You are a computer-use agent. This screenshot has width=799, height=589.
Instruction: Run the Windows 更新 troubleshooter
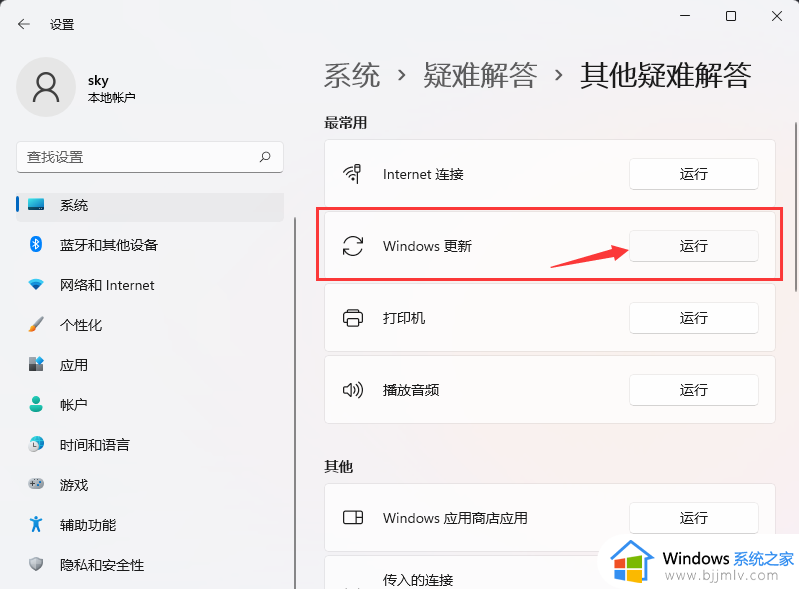[x=694, y=246]
